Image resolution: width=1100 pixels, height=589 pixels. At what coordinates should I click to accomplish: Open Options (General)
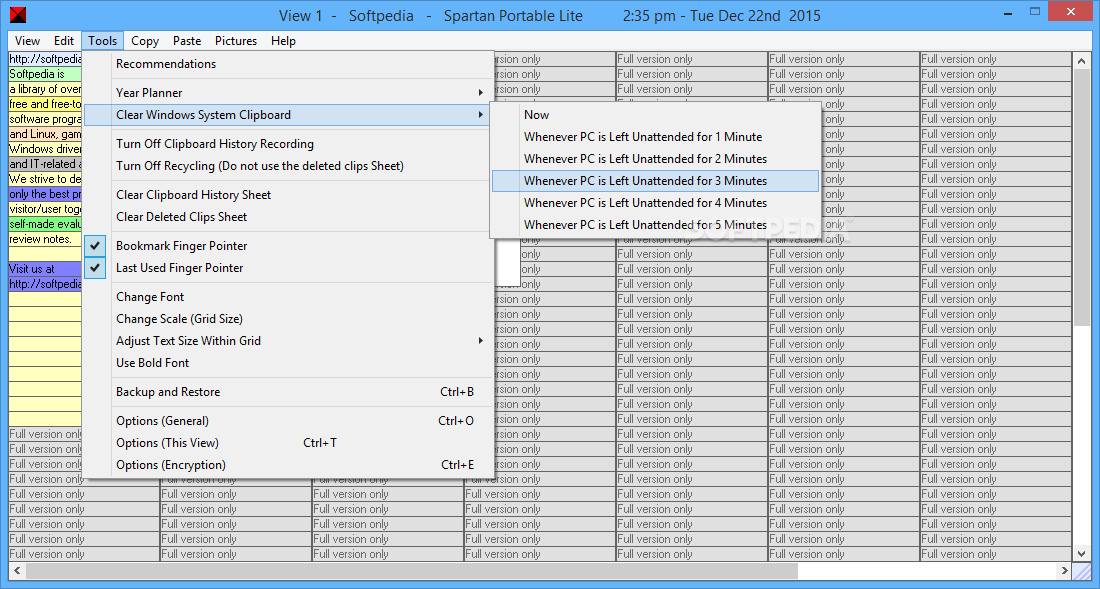[288, 421]
